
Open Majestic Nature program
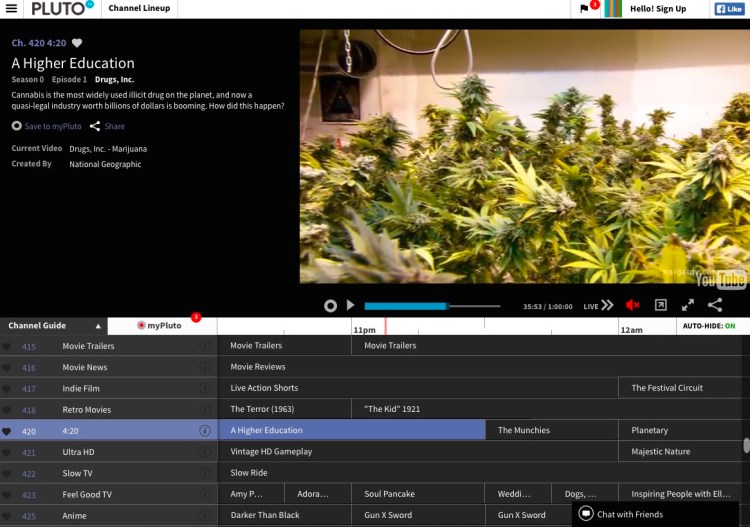pos(680,451)
